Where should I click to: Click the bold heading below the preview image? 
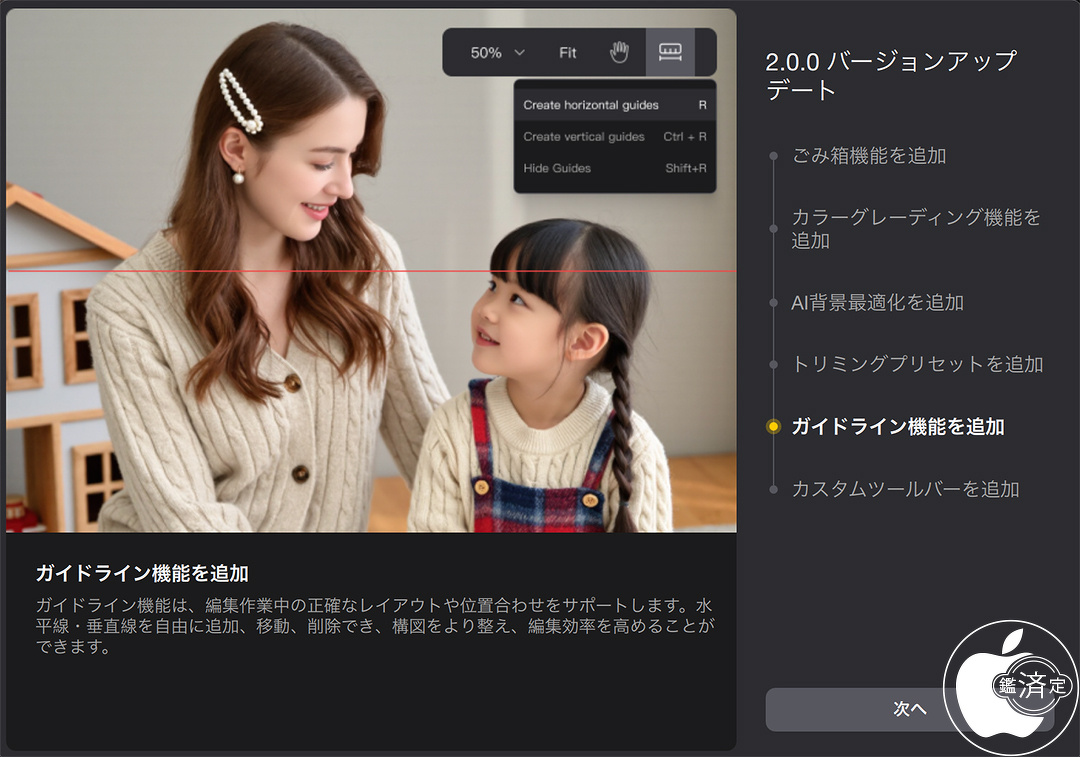pos(141,574)
